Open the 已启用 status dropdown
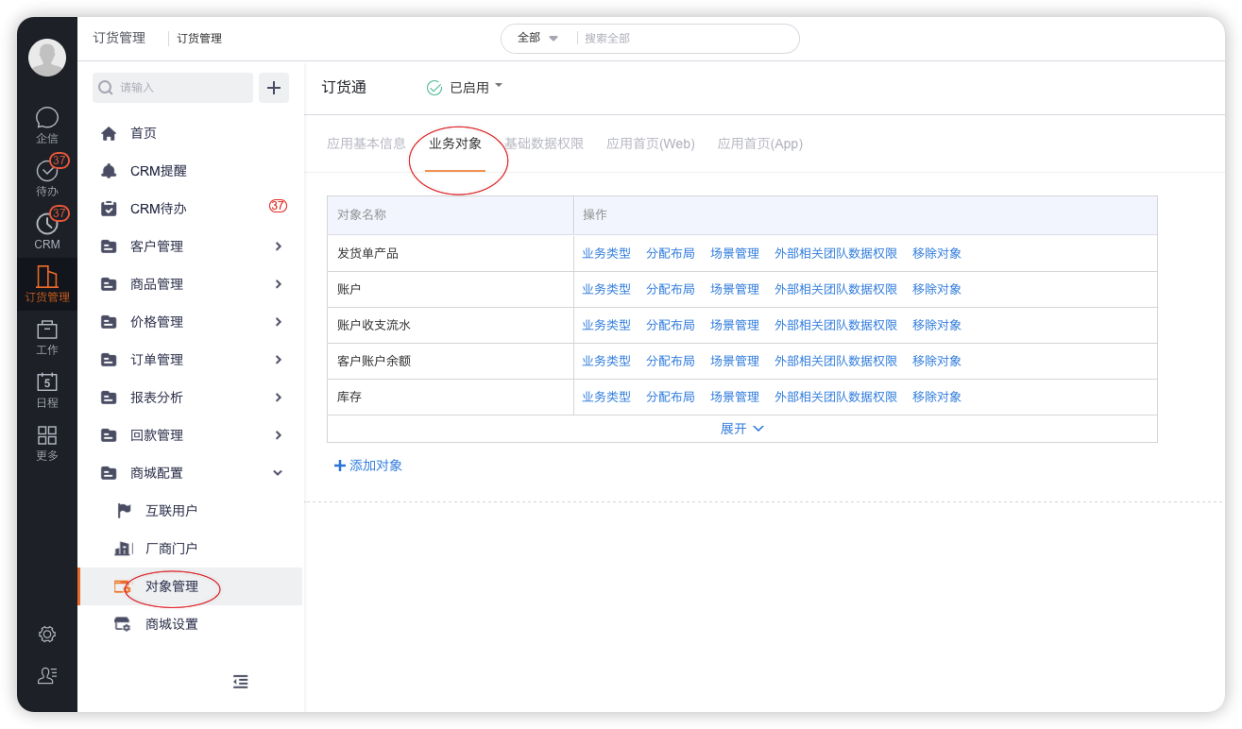 click(475, 88)
